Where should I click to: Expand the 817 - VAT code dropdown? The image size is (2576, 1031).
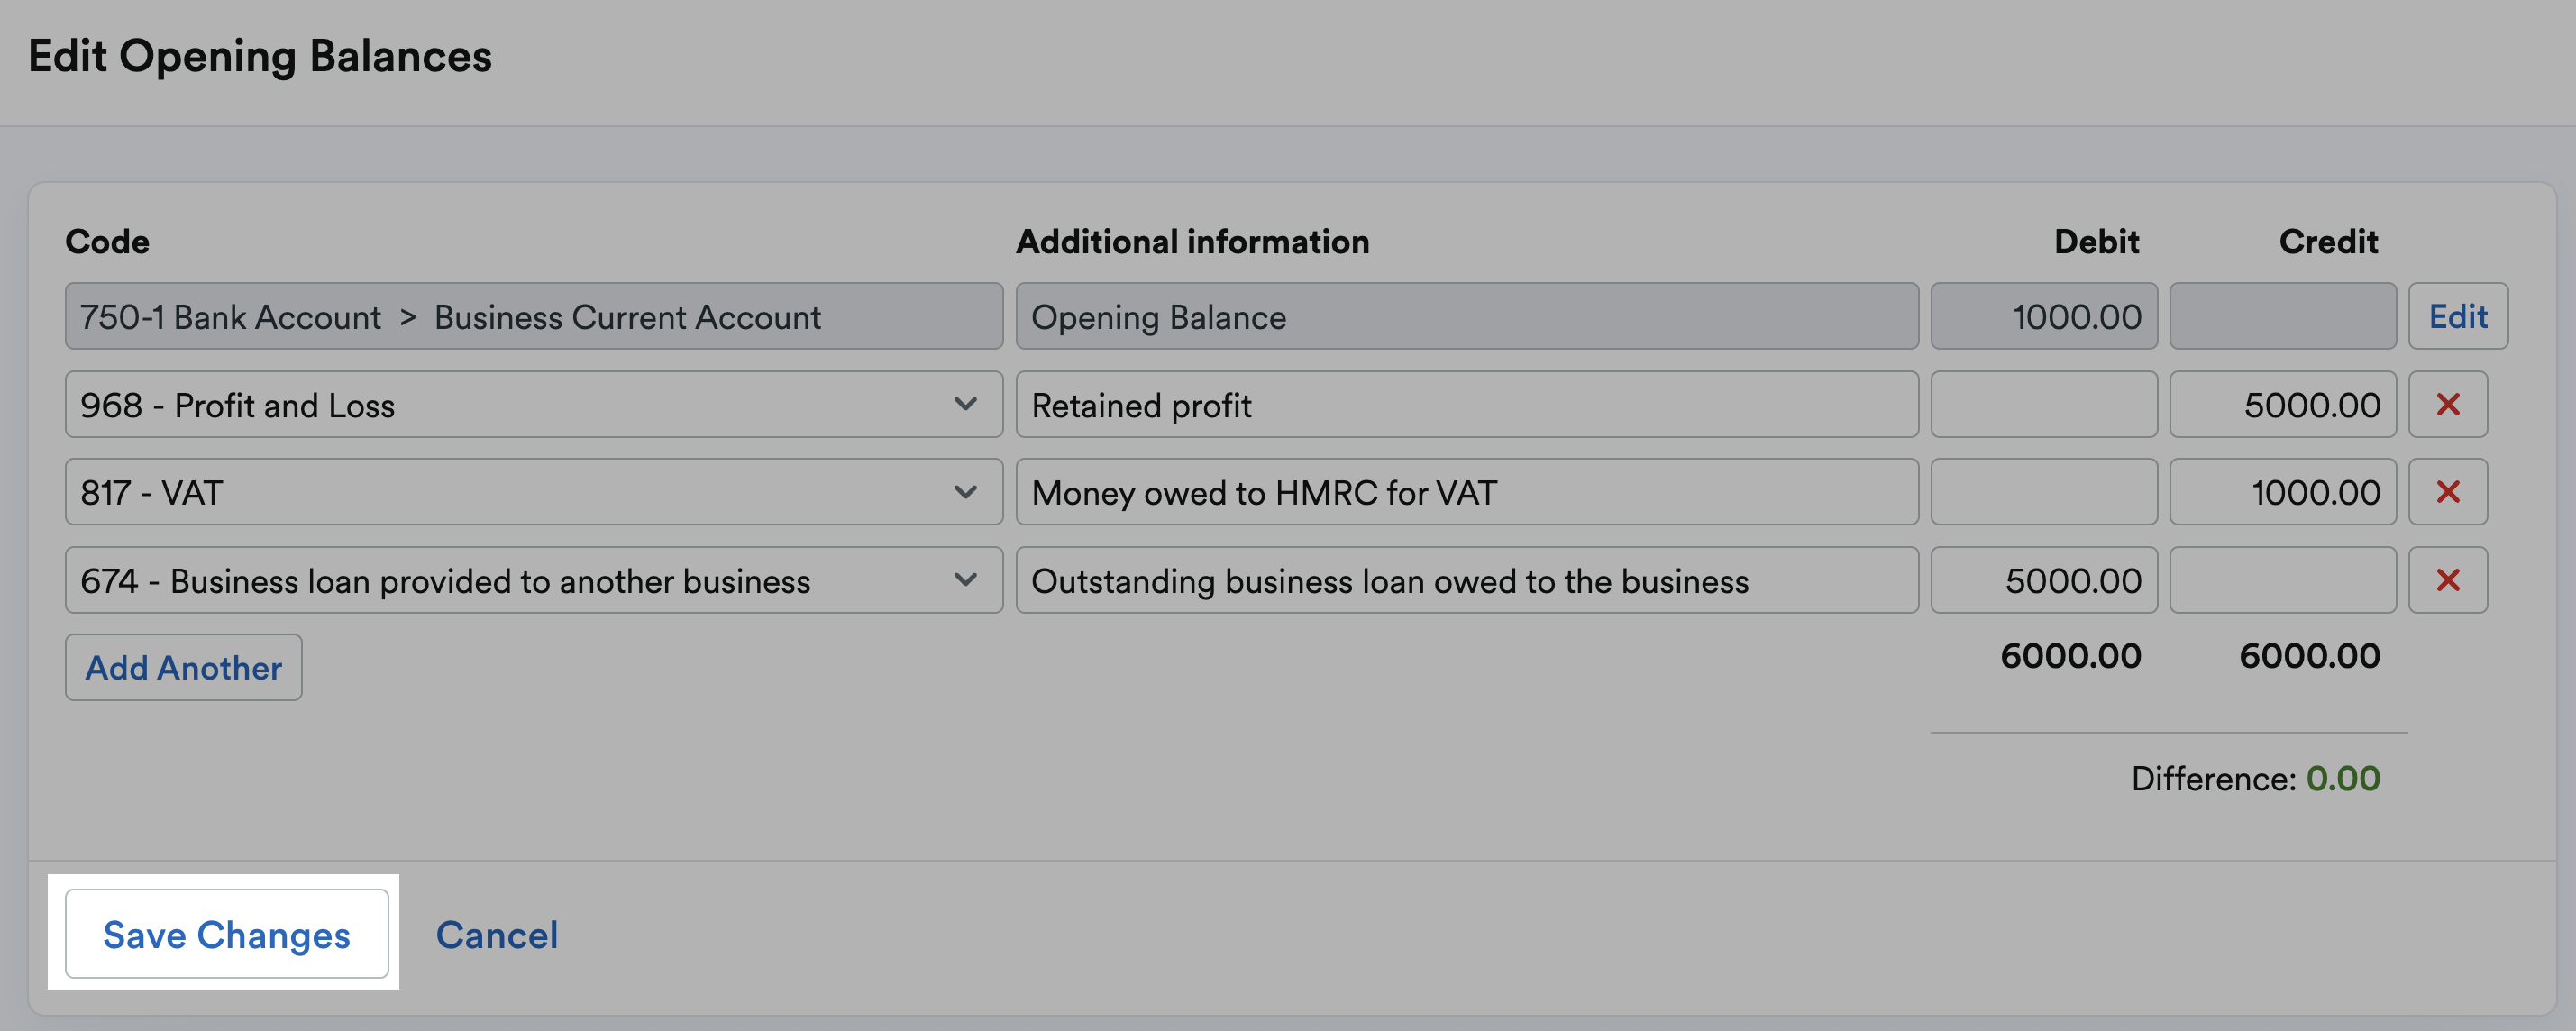tap(534, 492)
